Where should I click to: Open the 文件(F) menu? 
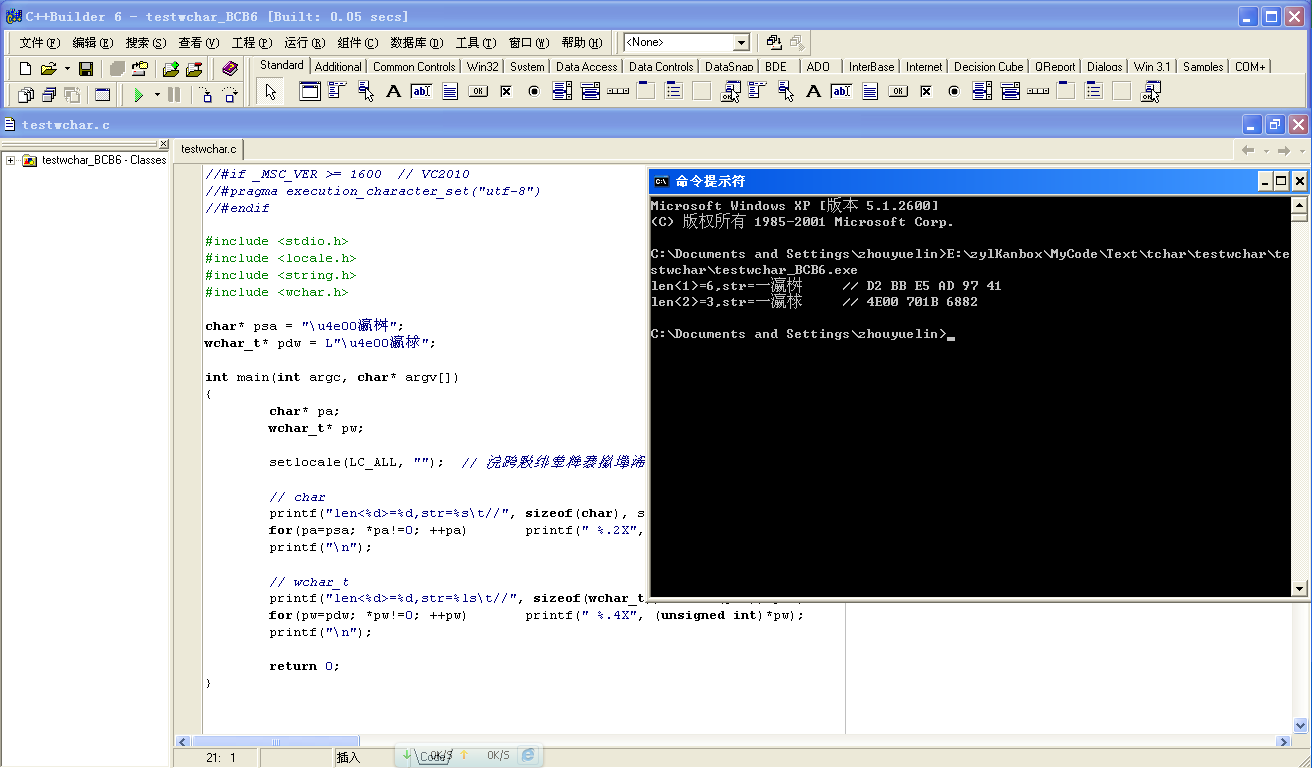(x=40, y=43)
